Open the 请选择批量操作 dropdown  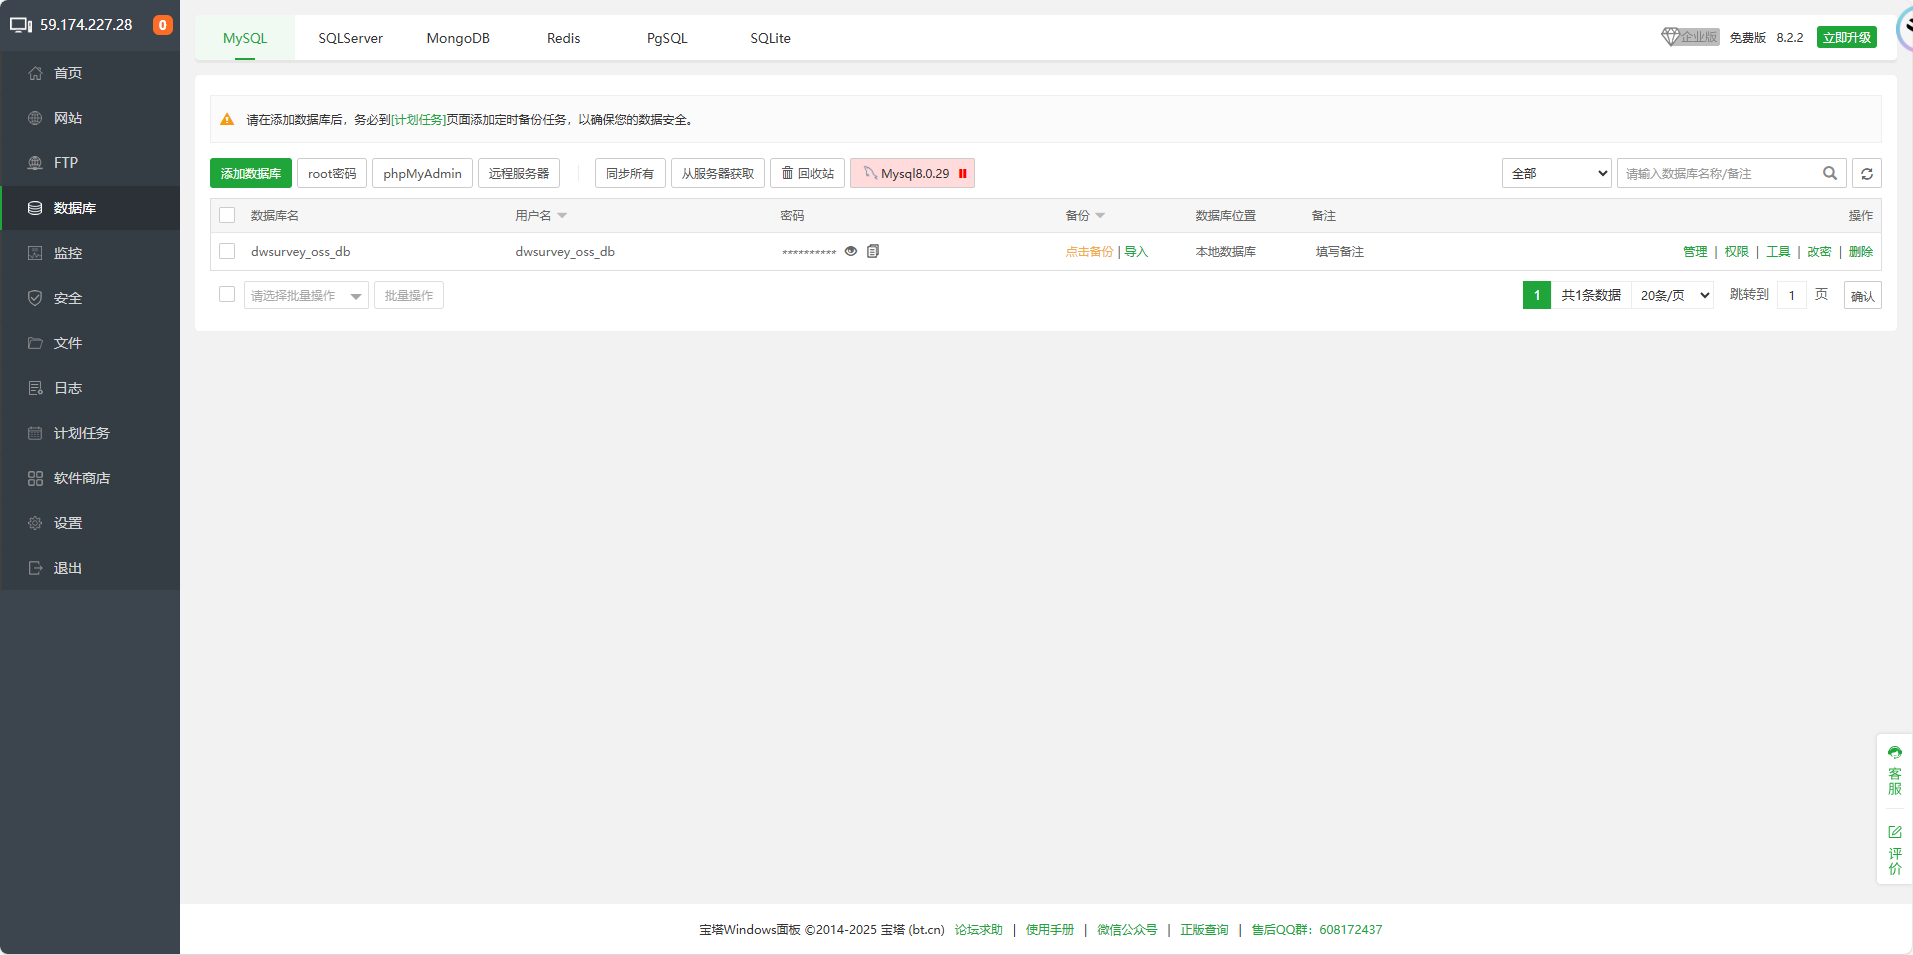point(306,296)
